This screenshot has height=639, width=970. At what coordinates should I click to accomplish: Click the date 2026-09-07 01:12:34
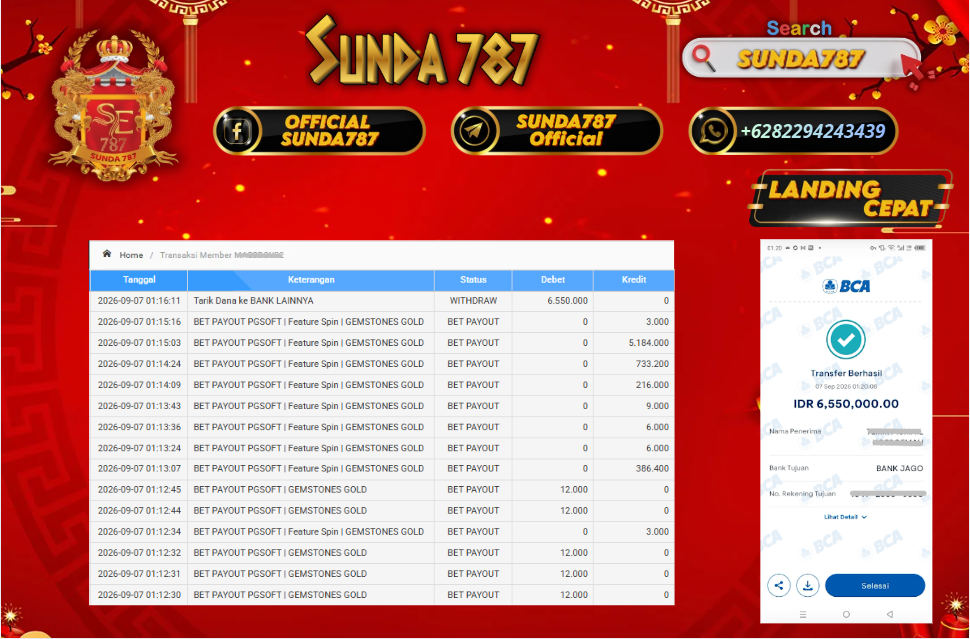coord(139,531)
